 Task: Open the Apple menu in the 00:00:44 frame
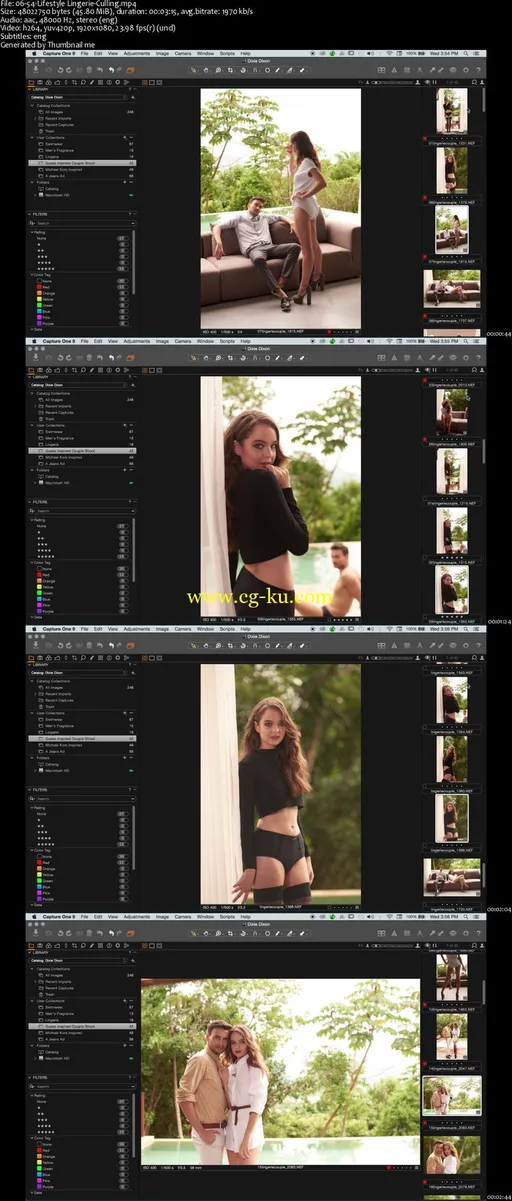click(34, 54)
